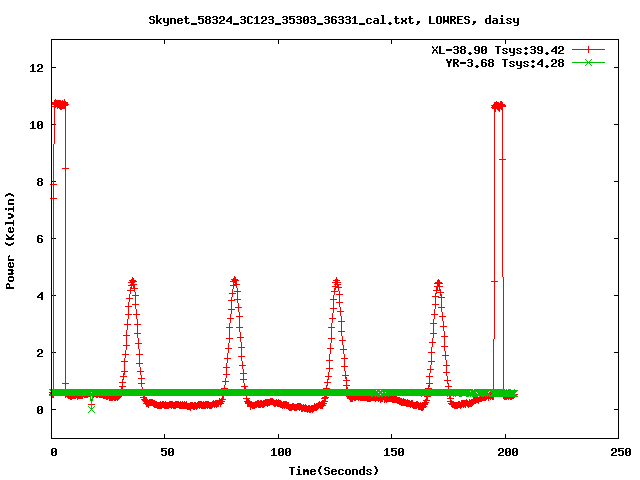Click the y-axis tick label 12
The height and width of the screenshot is (480, 640).
tap(36, 68)
